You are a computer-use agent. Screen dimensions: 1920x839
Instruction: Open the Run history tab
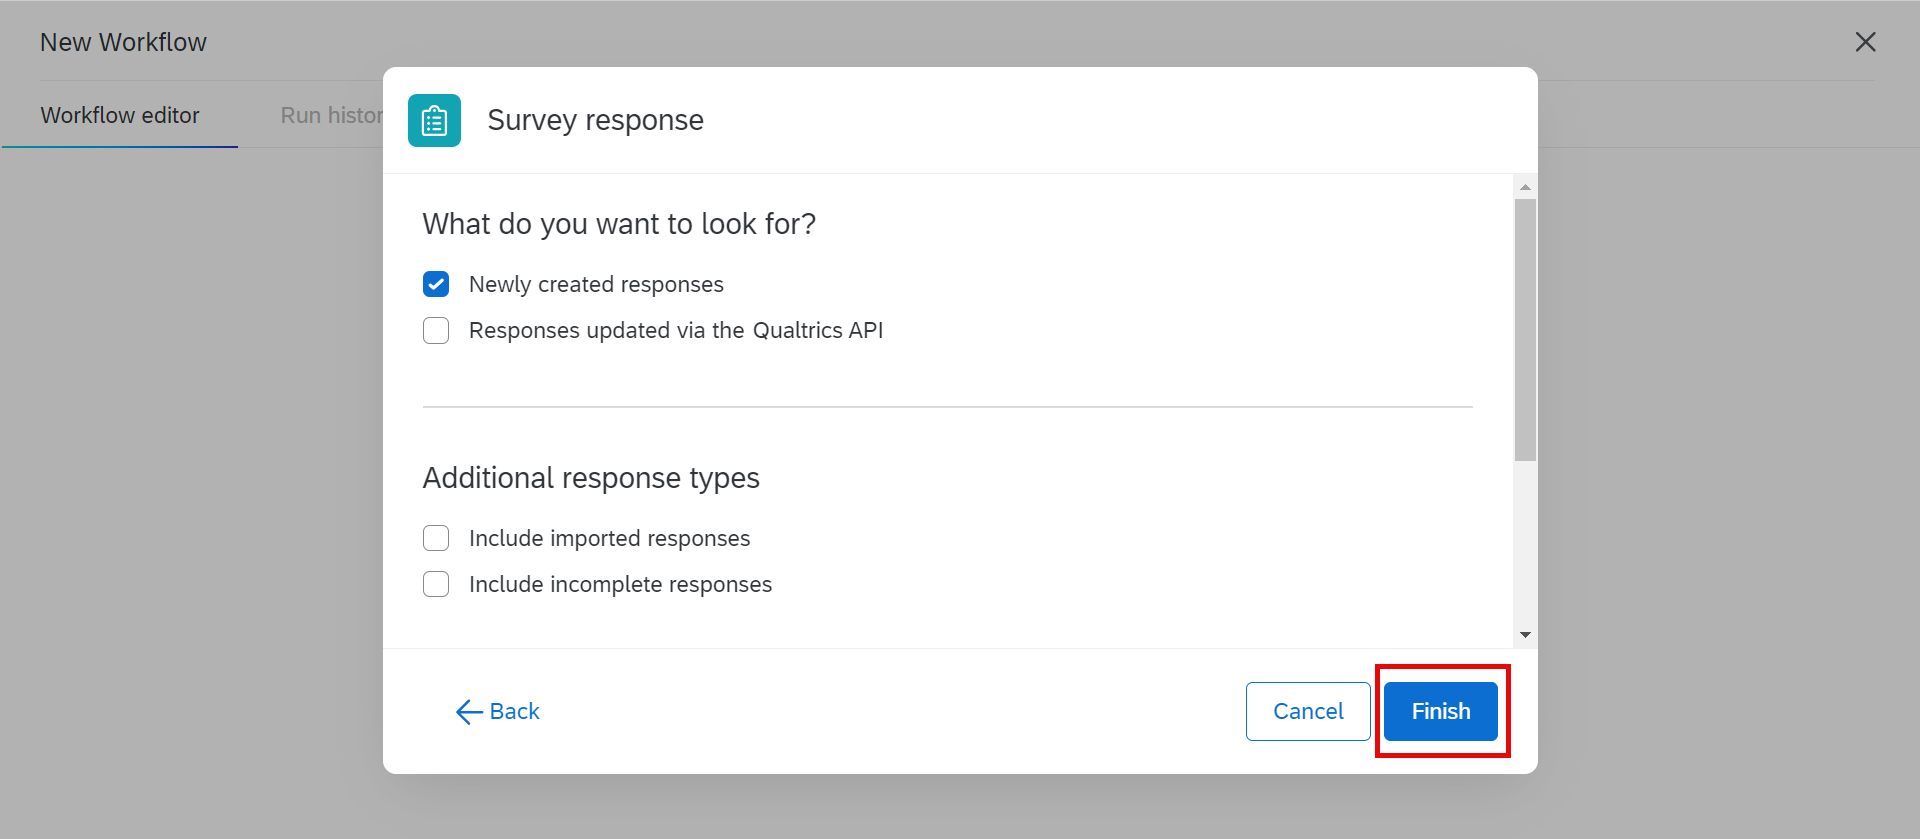[x=331, y=116]
